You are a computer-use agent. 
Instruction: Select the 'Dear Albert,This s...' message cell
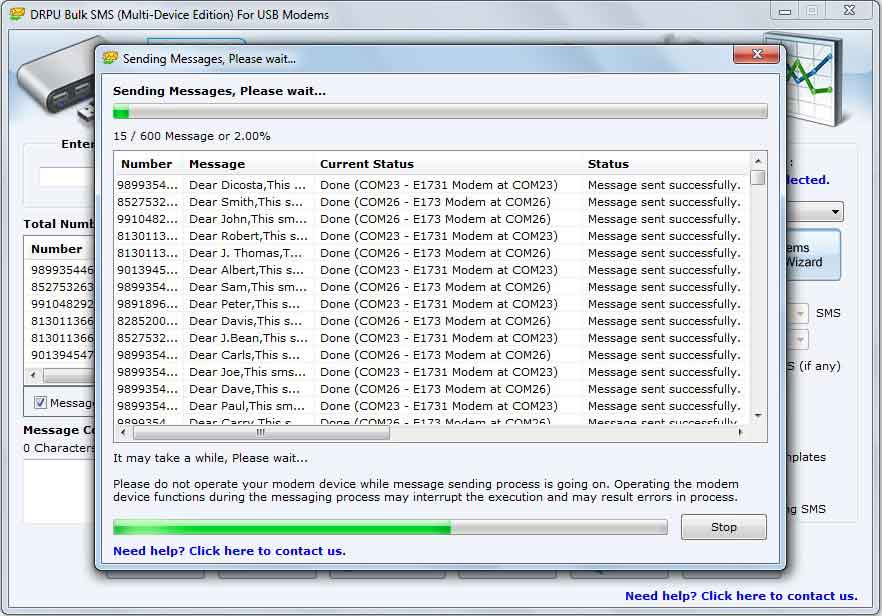246,270
